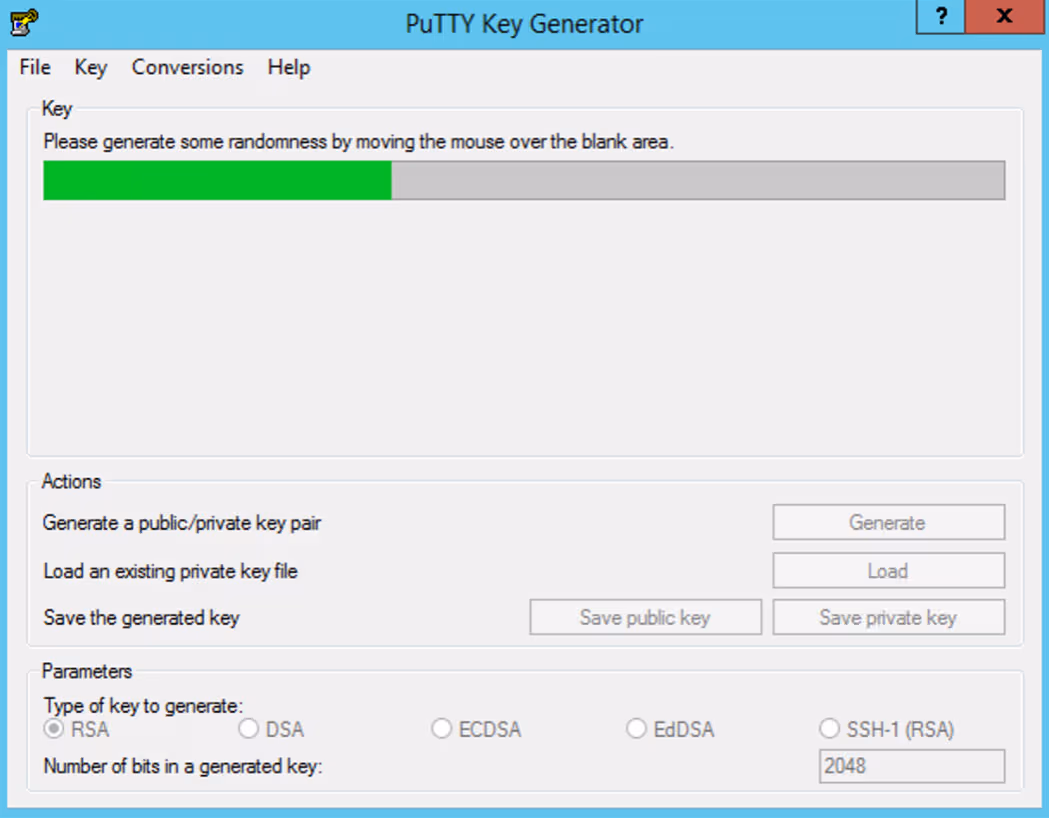This screenshot has width=1050, height=818.
Task: Click 'Load an existing private key file' label
Action: point(170,571)
